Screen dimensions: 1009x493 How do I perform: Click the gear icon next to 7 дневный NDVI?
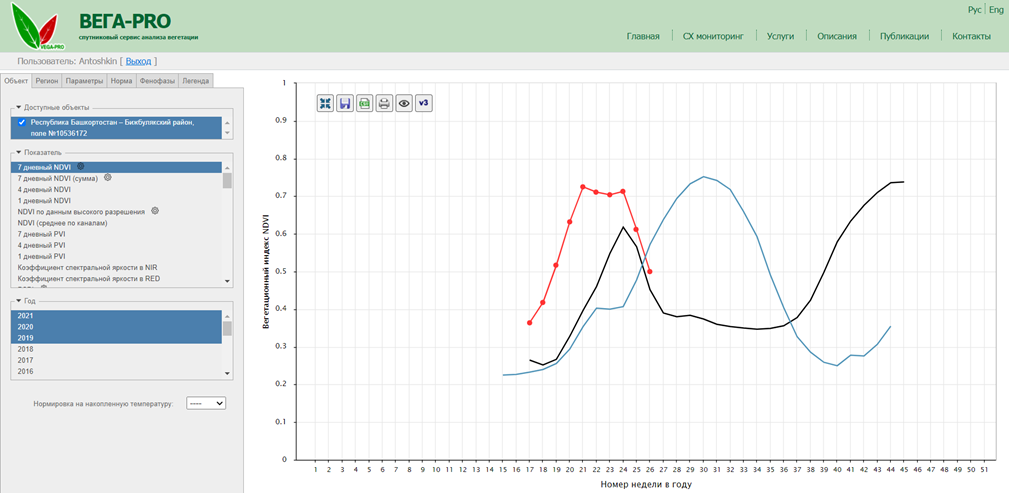tap(81, 166)
